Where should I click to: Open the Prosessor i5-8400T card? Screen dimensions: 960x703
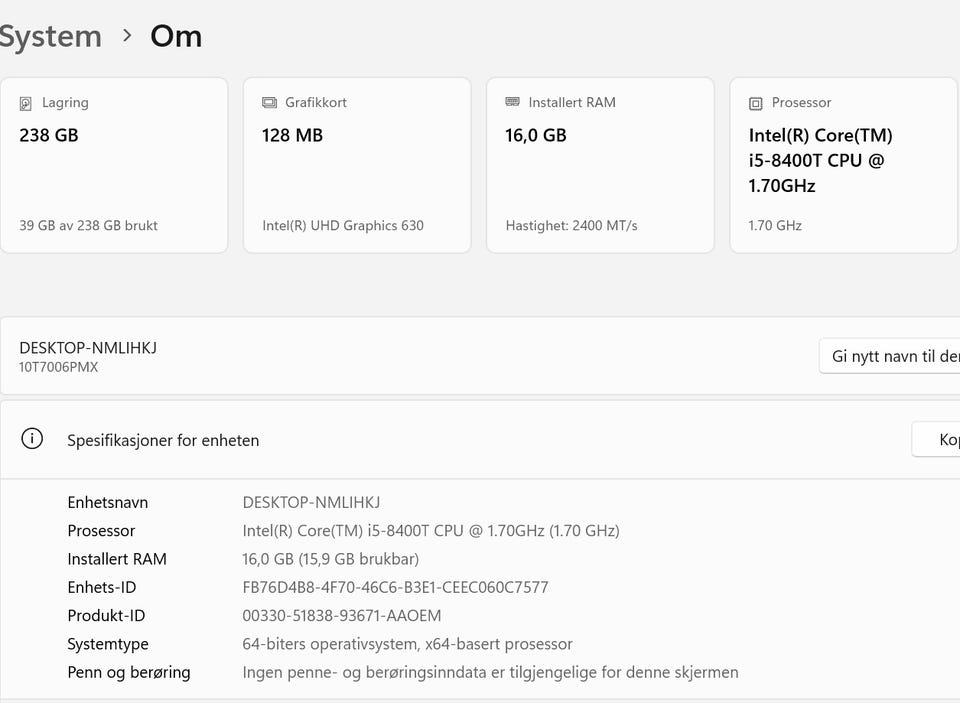point(843,165)
